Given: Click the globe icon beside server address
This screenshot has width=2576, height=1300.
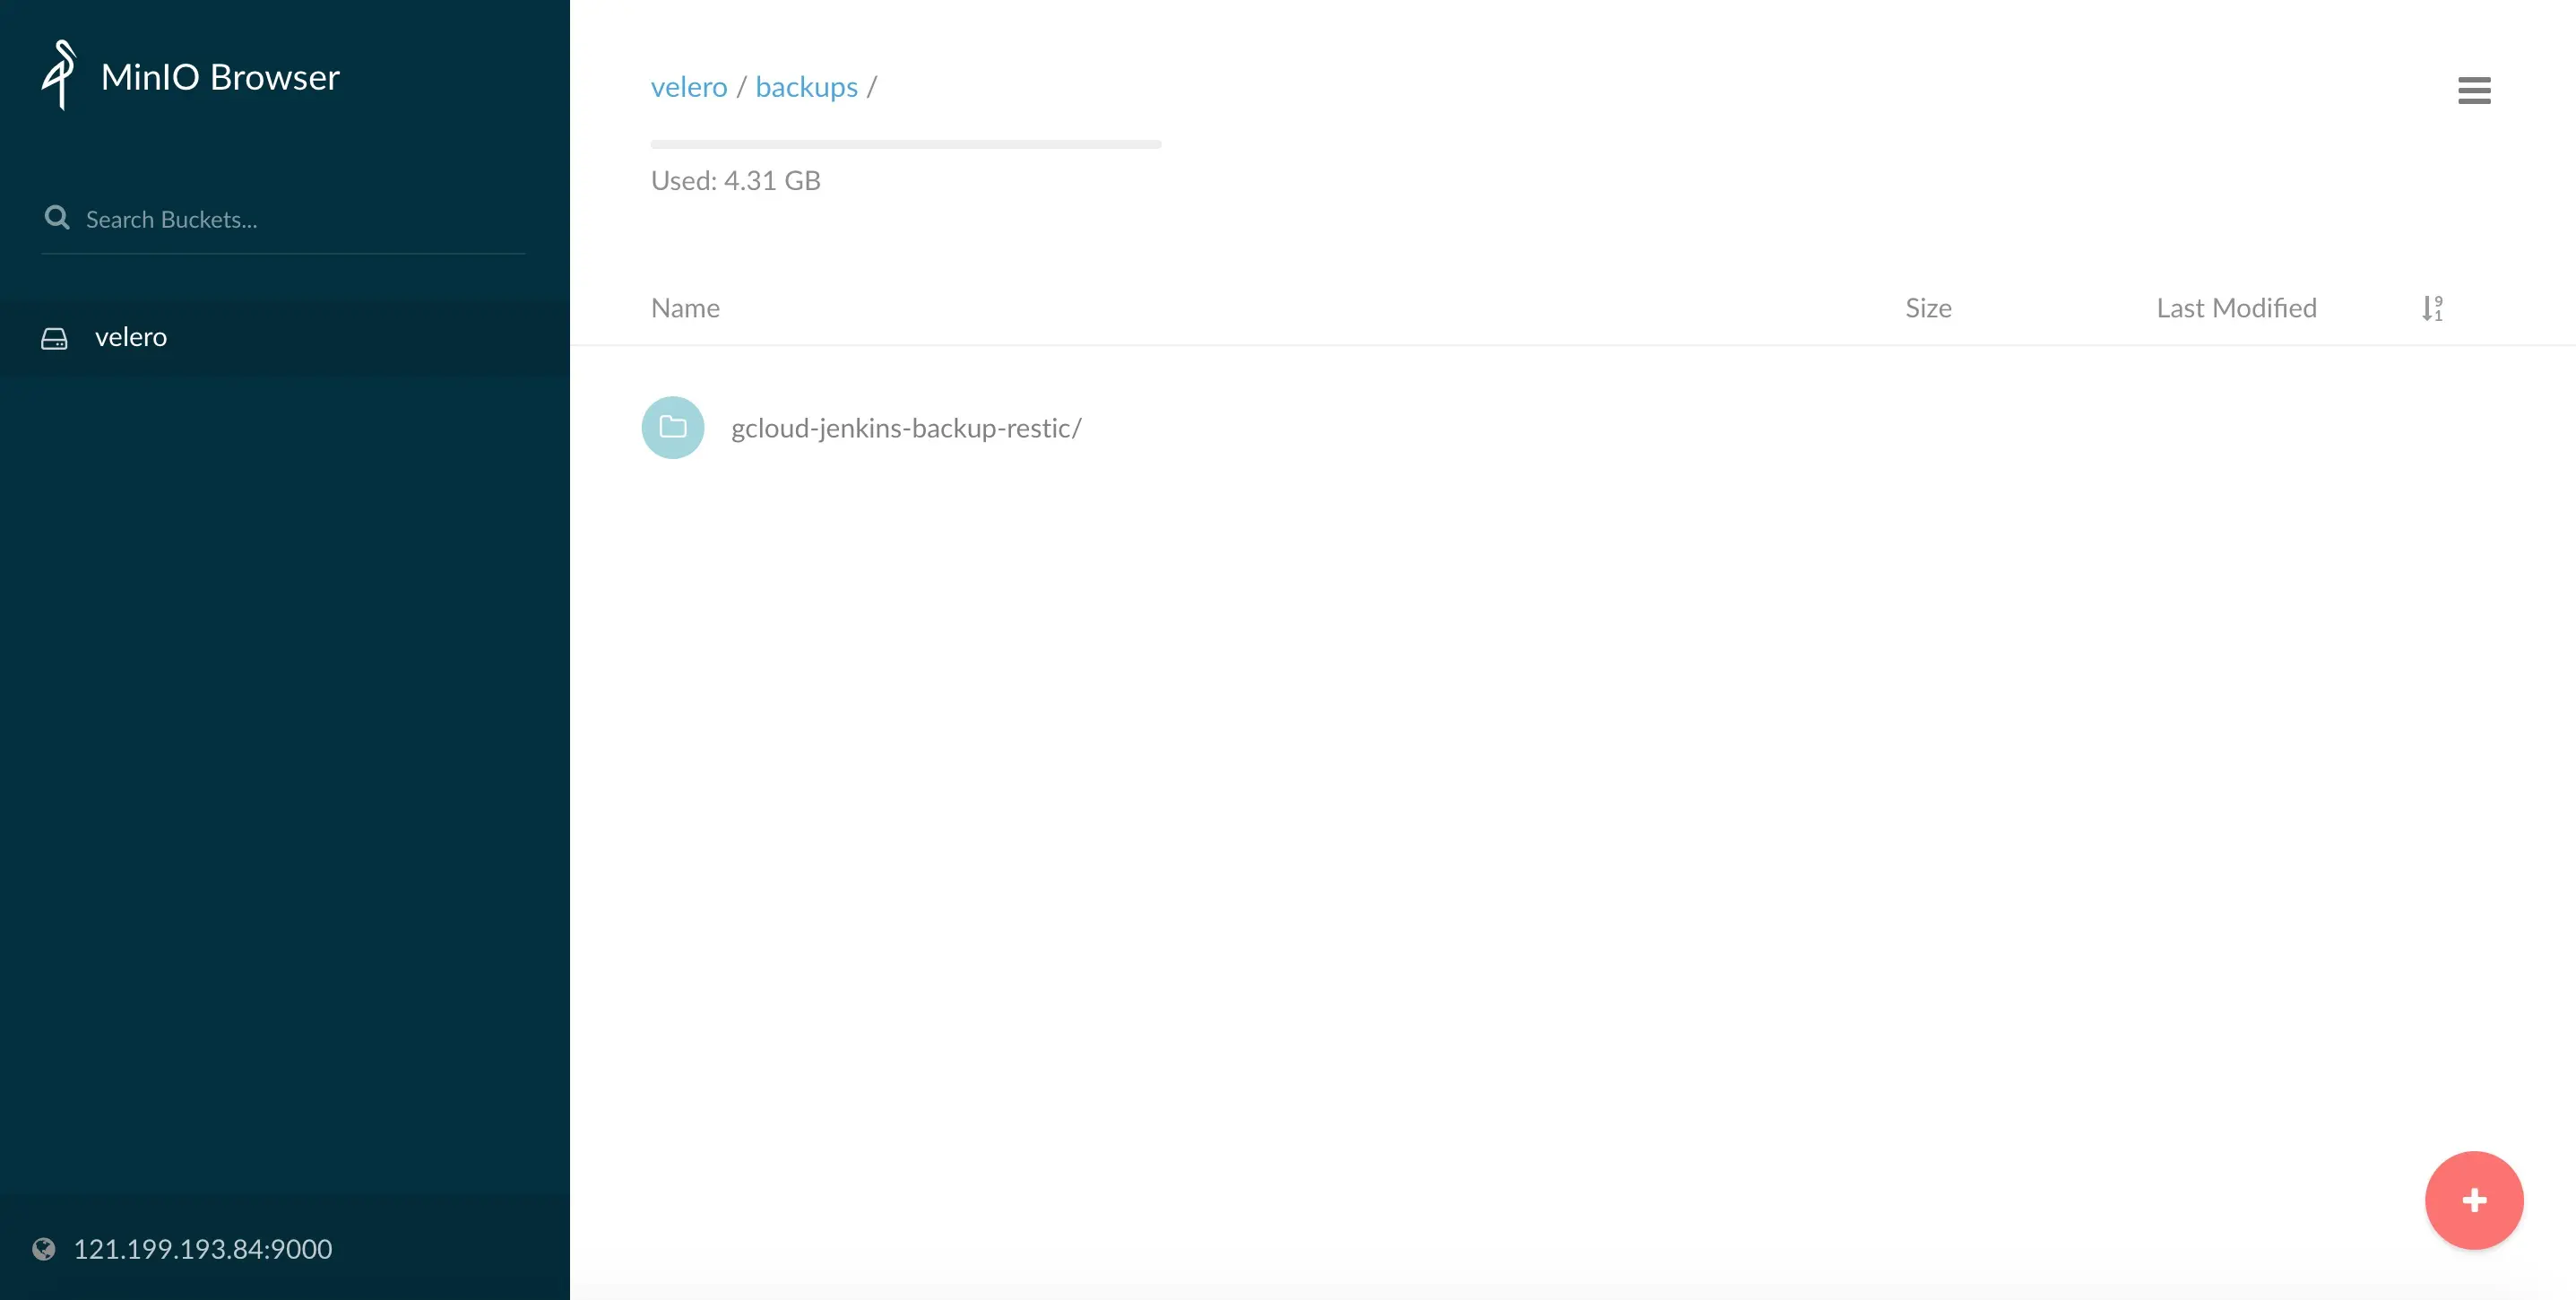Looking at the screenshot, I should (x=44, y=1249).
